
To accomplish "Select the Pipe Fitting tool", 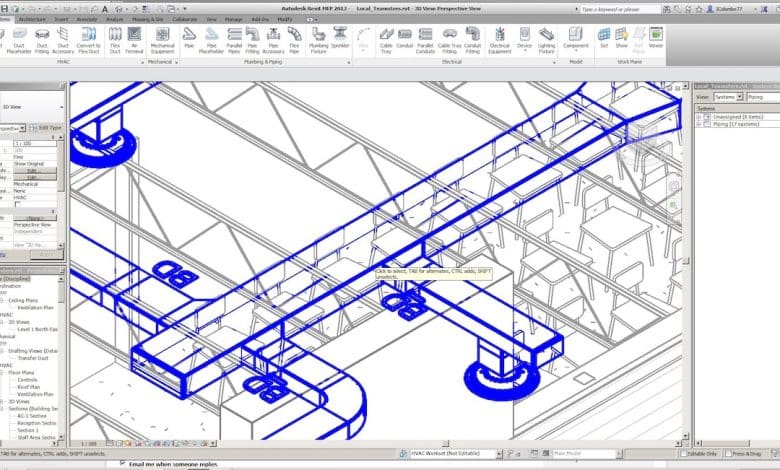I will point(252,41).
